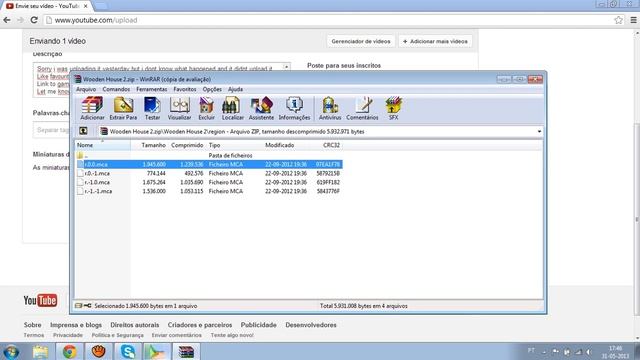Click the Extrair Para toolbar icon
Viewport: 640px width, 360px height.
click(123, 108)
